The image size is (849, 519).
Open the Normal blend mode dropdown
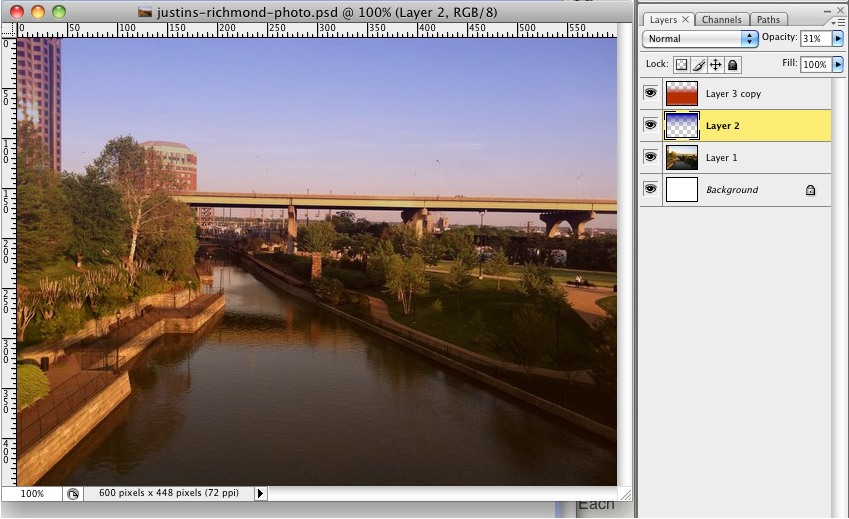(x=700, y=38)
